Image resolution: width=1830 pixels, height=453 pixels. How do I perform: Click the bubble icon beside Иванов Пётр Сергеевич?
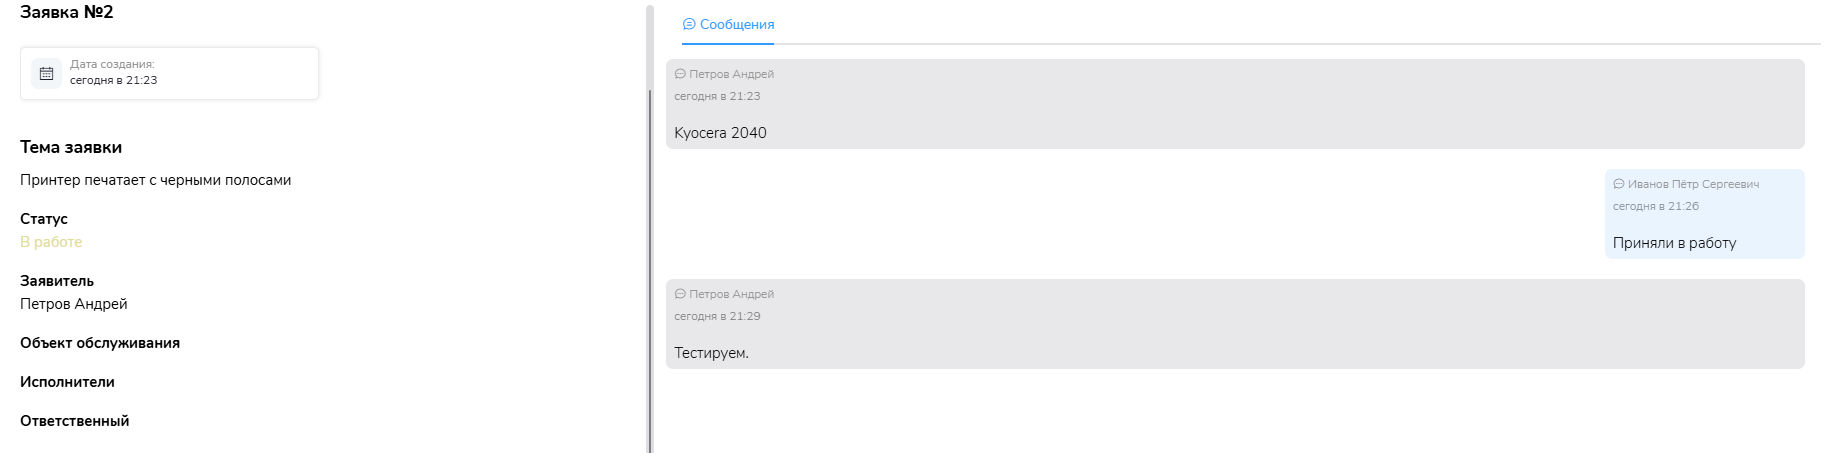click(x=1619, y=184)
